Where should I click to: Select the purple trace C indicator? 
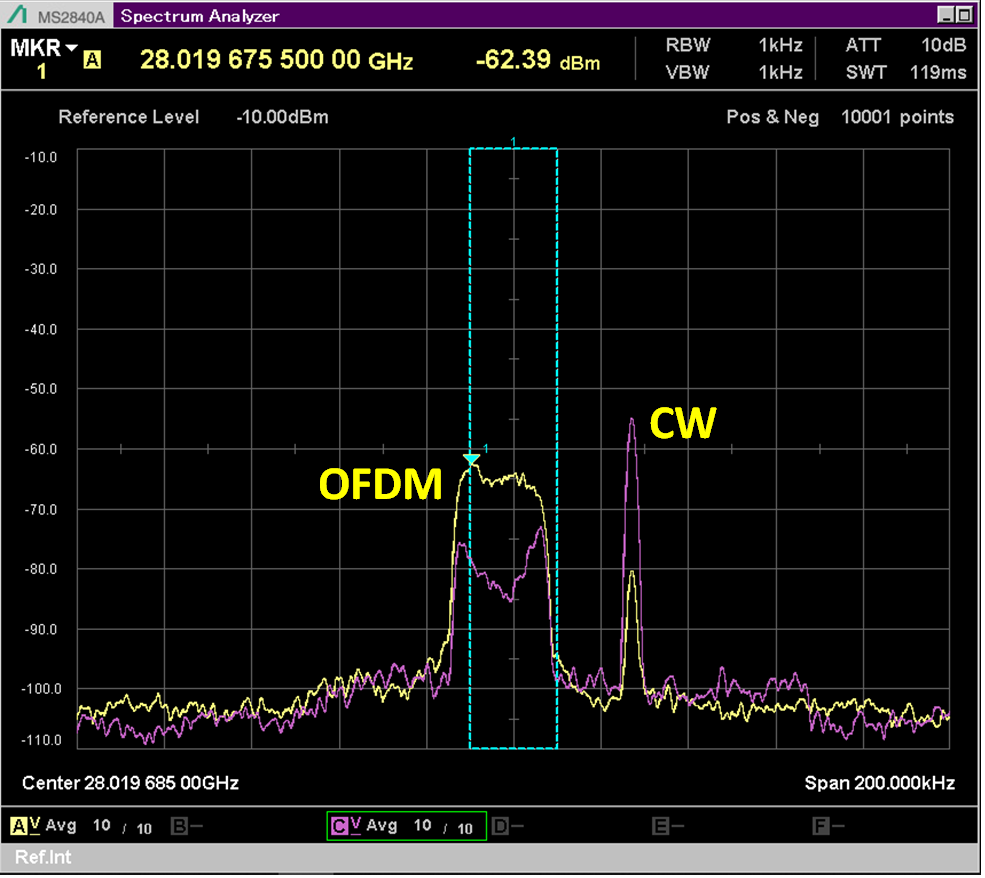340,826
